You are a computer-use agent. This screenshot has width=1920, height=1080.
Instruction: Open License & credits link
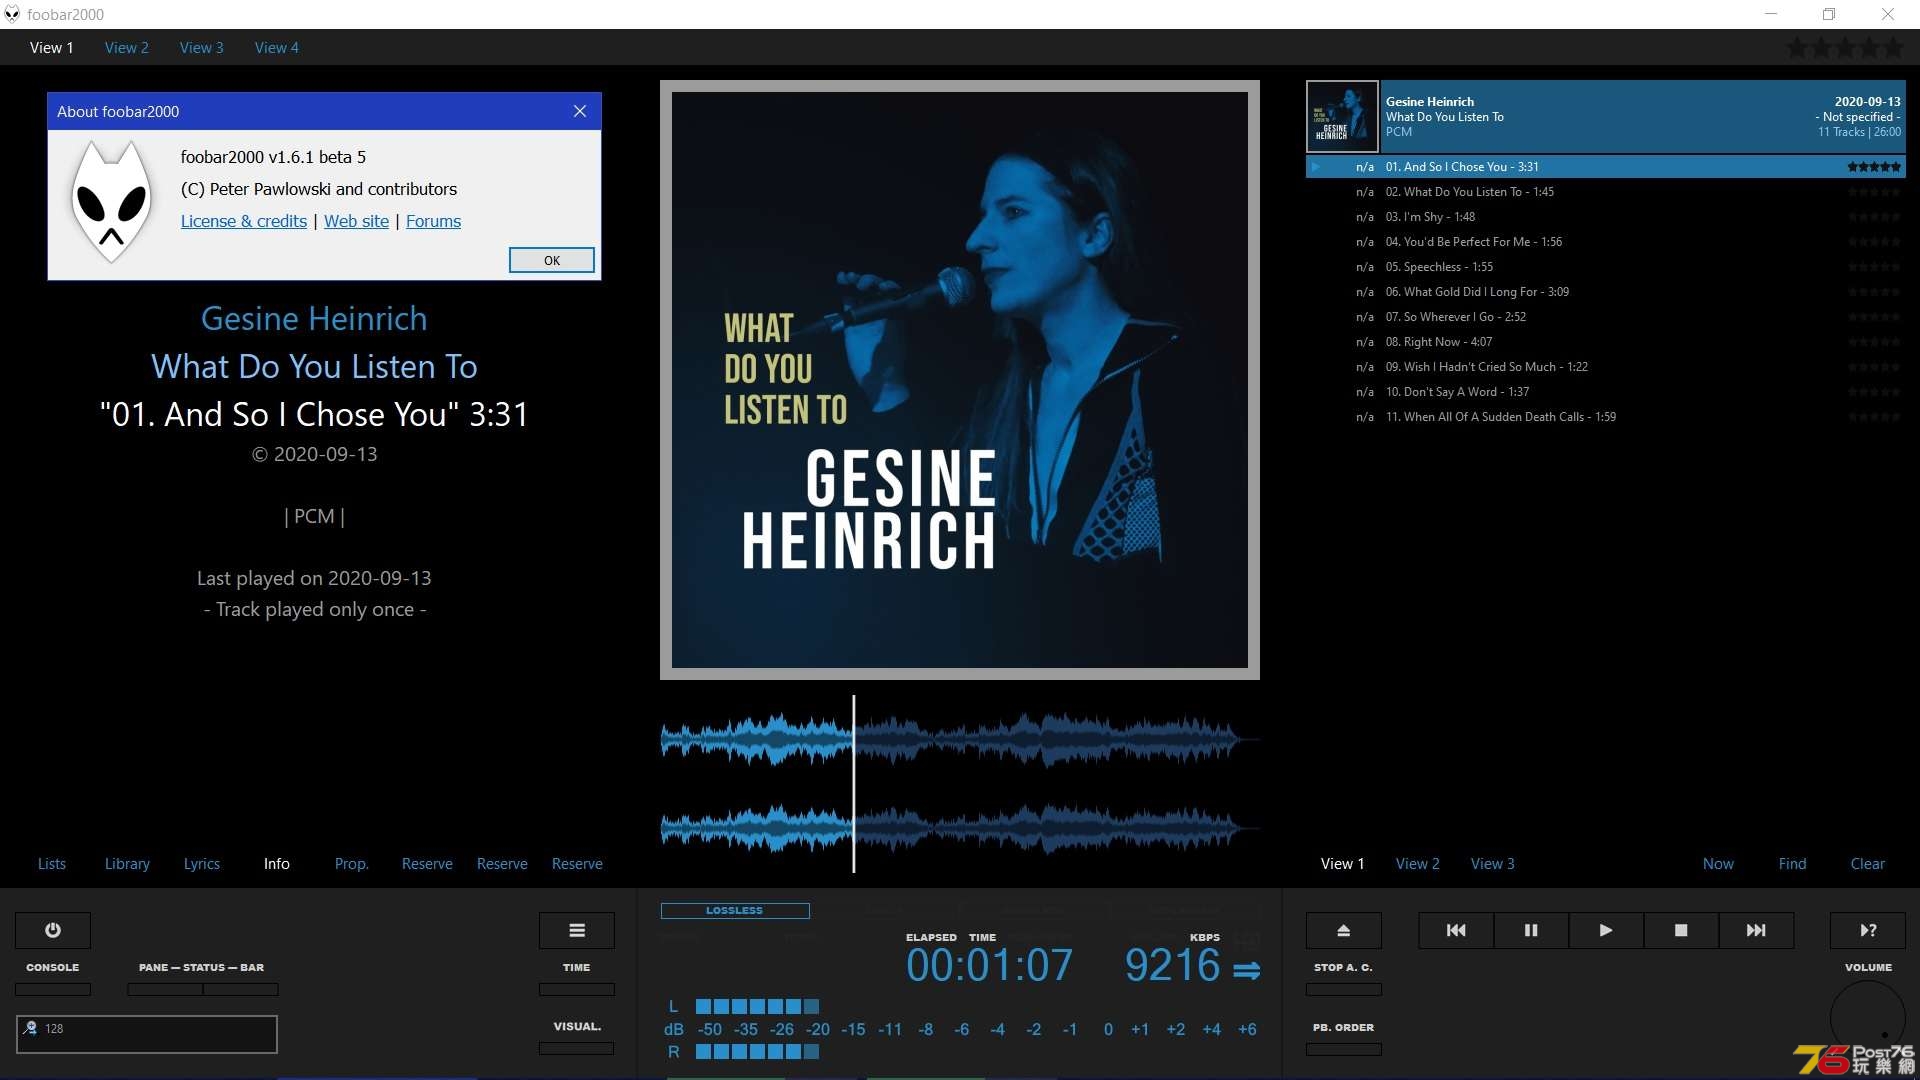point(244,221)
